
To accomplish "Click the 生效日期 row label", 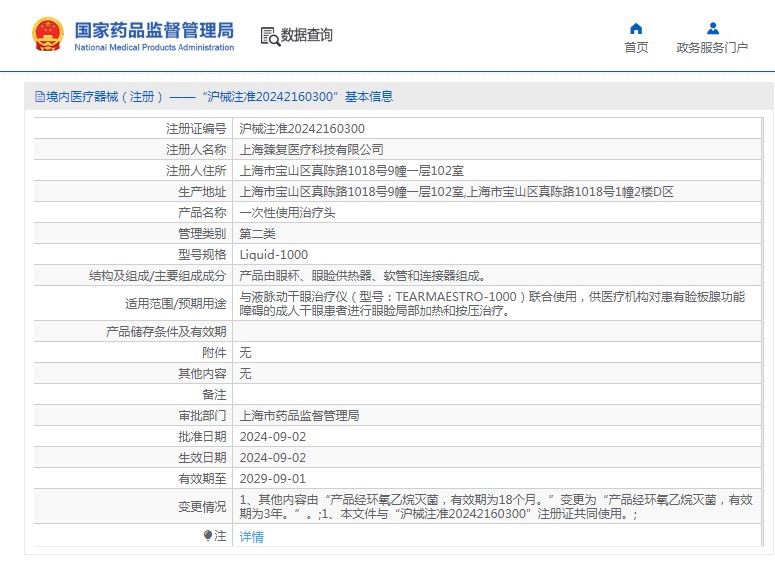I will (x=202, y=457).
